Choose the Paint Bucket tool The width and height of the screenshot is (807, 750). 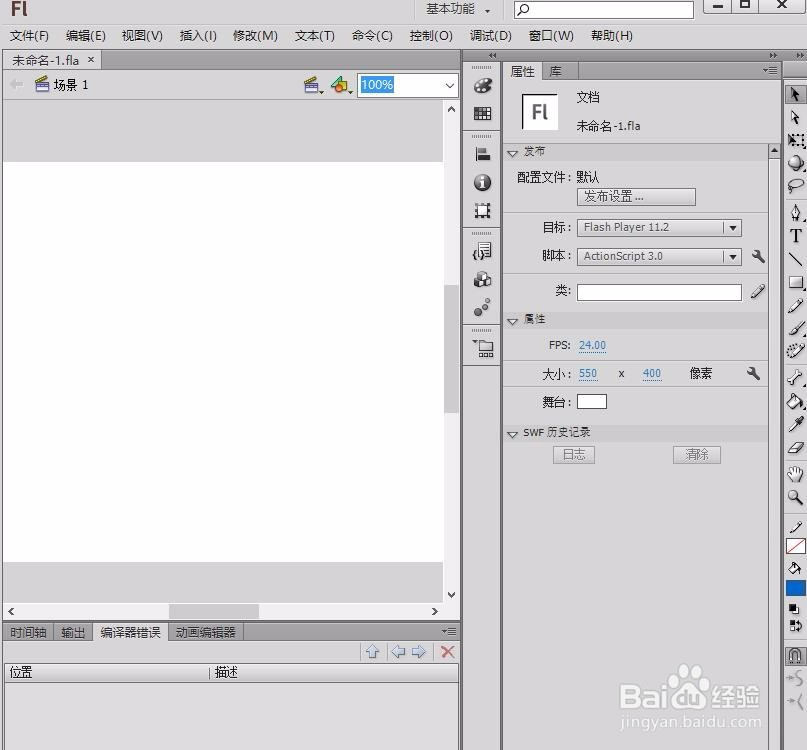coord(796,401)
